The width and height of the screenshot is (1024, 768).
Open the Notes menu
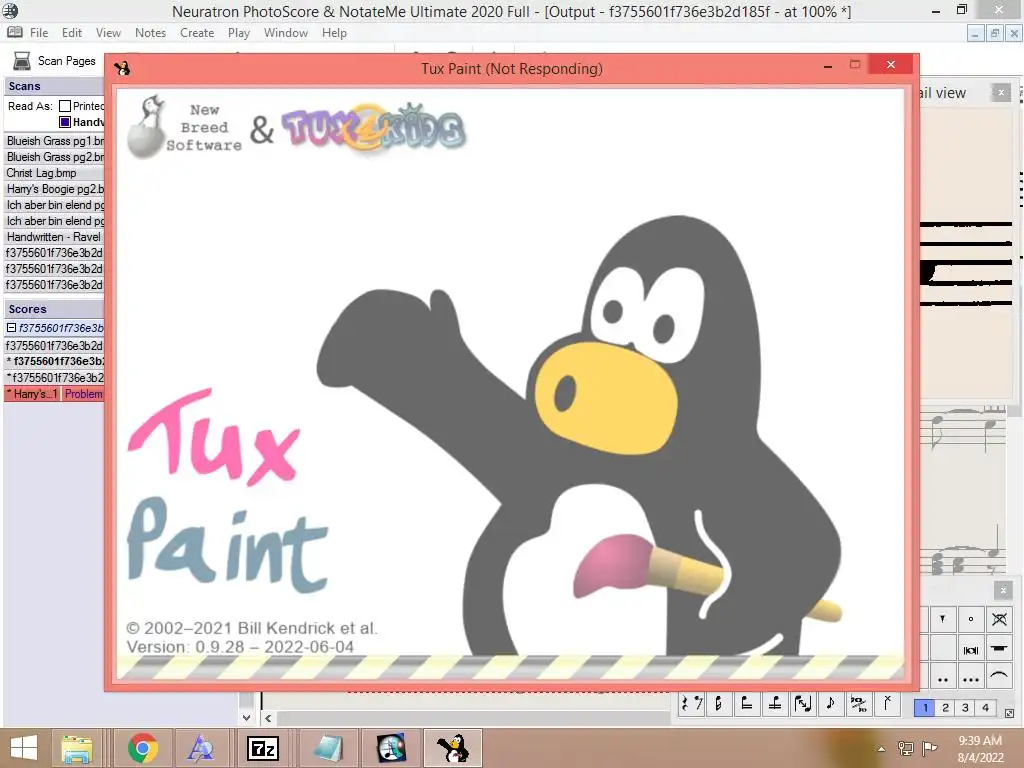pos(150,33)
